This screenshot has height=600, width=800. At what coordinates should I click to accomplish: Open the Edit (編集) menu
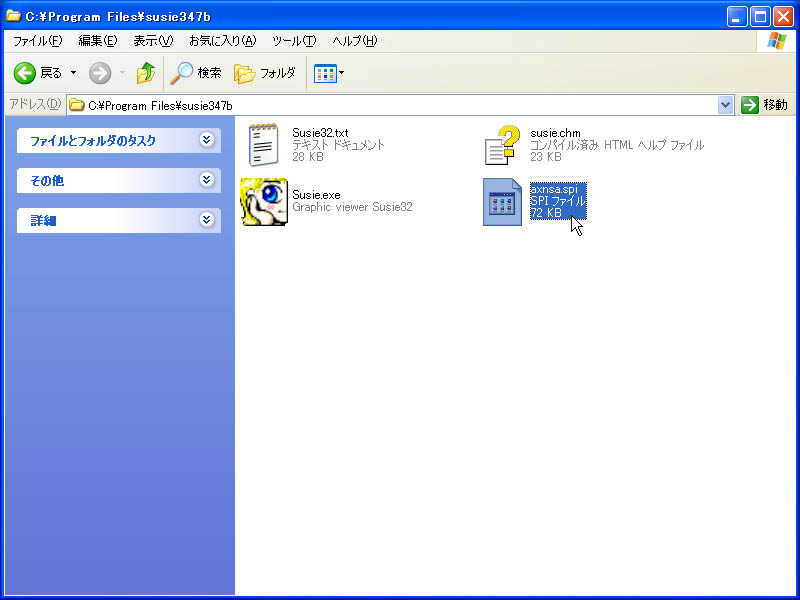tap(97, 41)
